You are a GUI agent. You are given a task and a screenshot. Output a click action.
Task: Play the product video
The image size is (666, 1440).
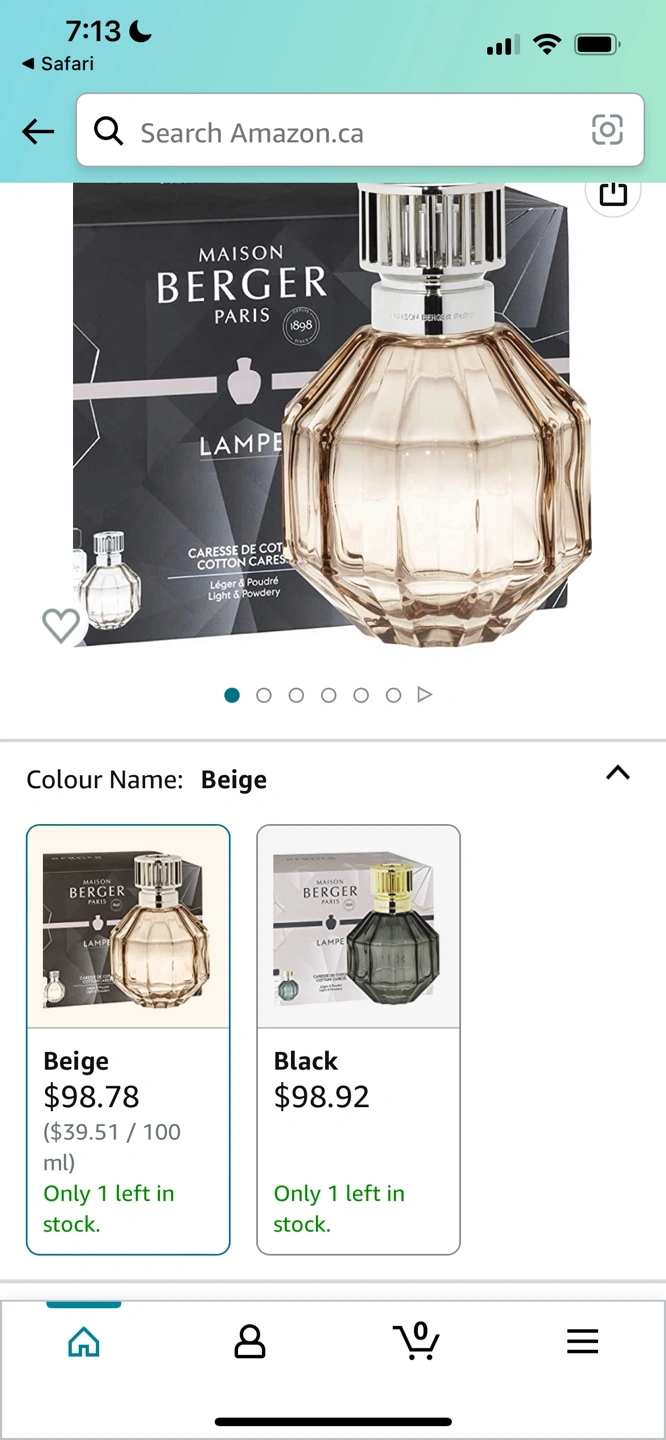[425, 695]
